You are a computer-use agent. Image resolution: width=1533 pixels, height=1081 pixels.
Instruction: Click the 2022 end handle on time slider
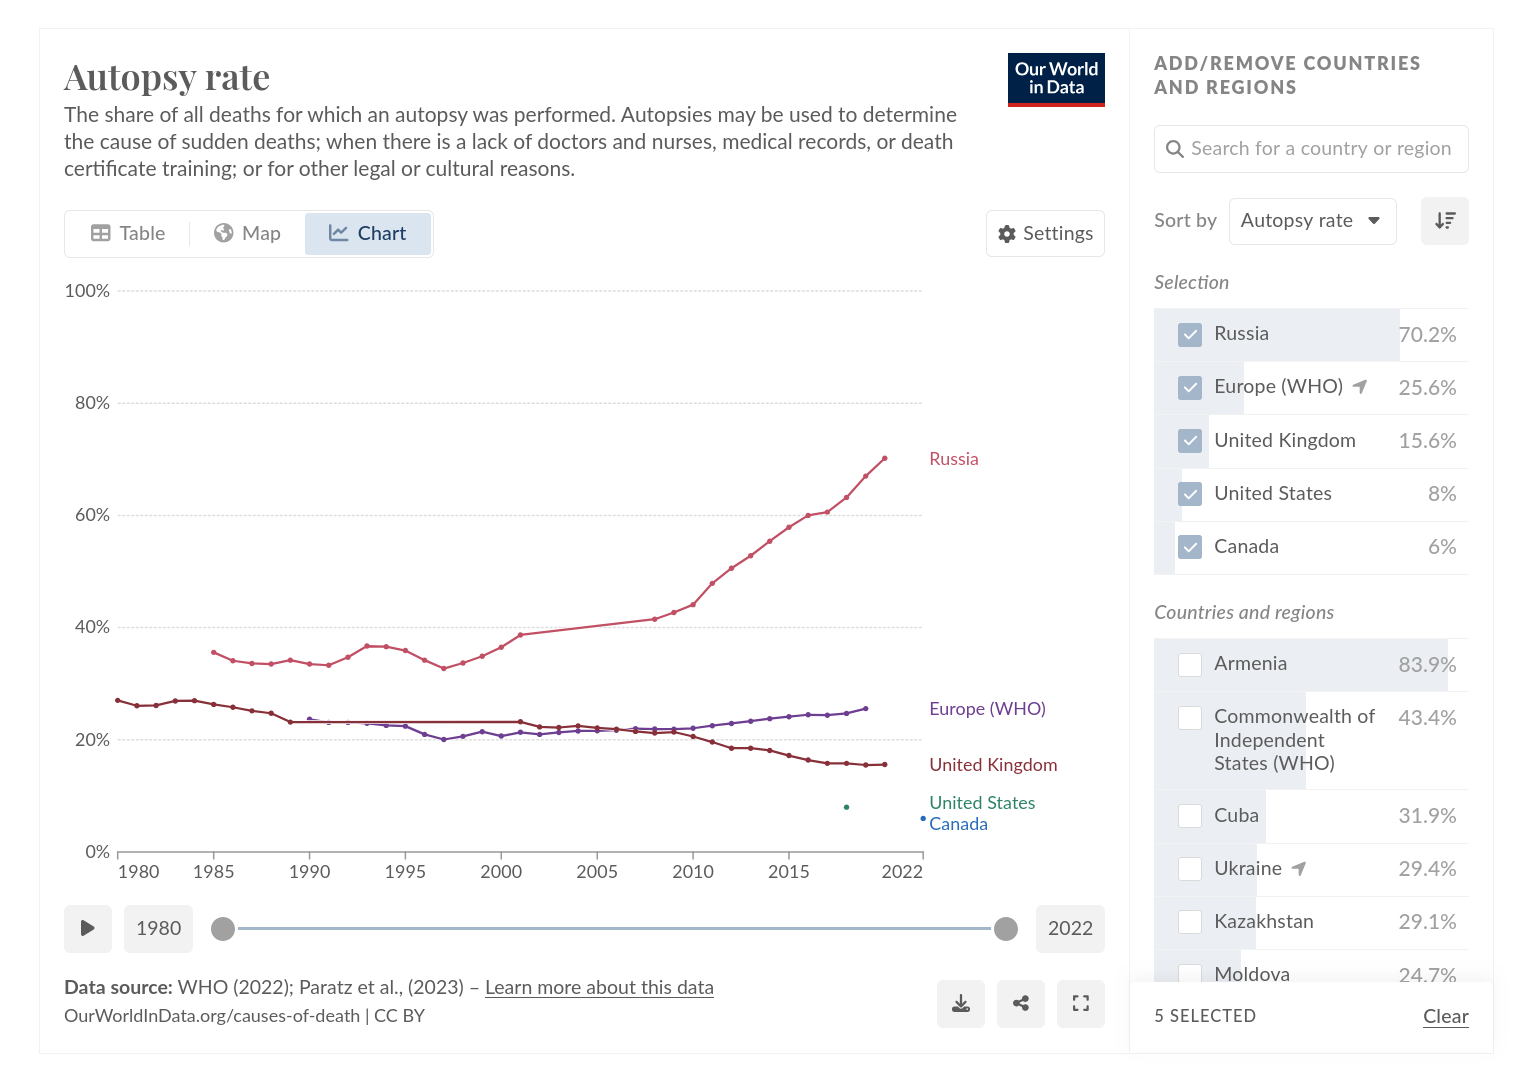click(1006, 929)
